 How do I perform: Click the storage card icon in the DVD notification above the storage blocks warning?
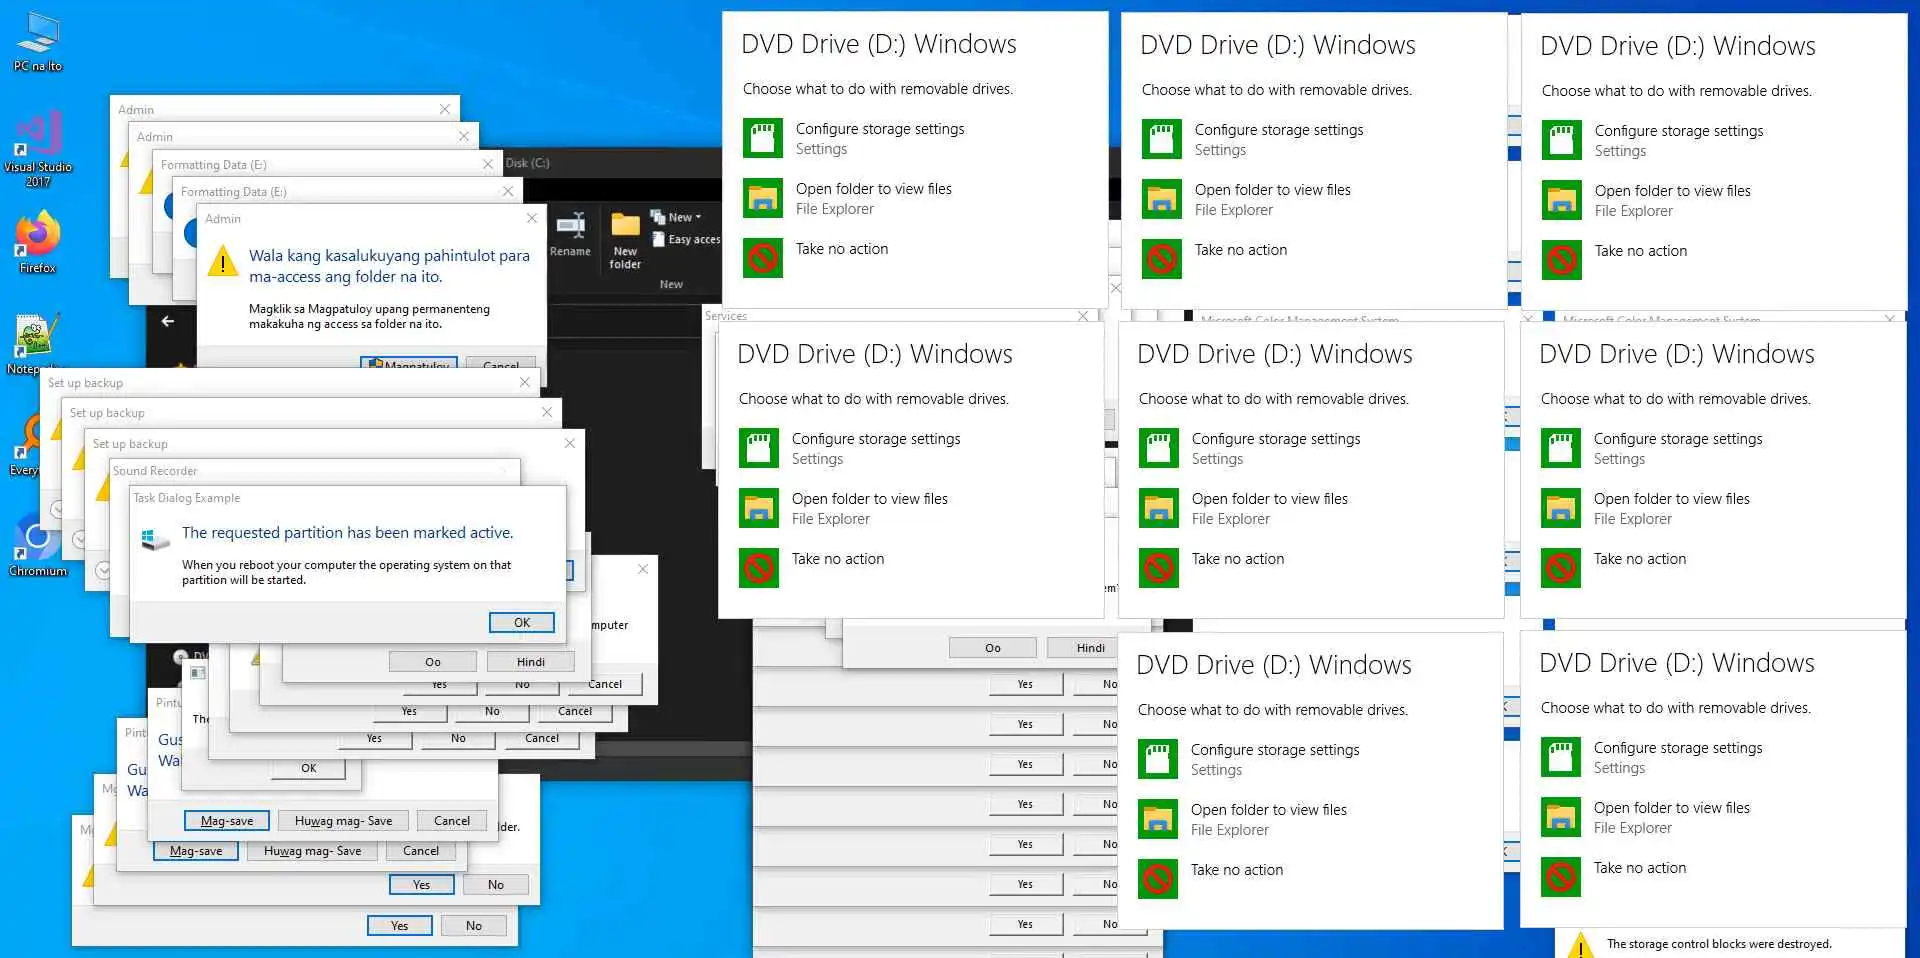coord(1561,758)
